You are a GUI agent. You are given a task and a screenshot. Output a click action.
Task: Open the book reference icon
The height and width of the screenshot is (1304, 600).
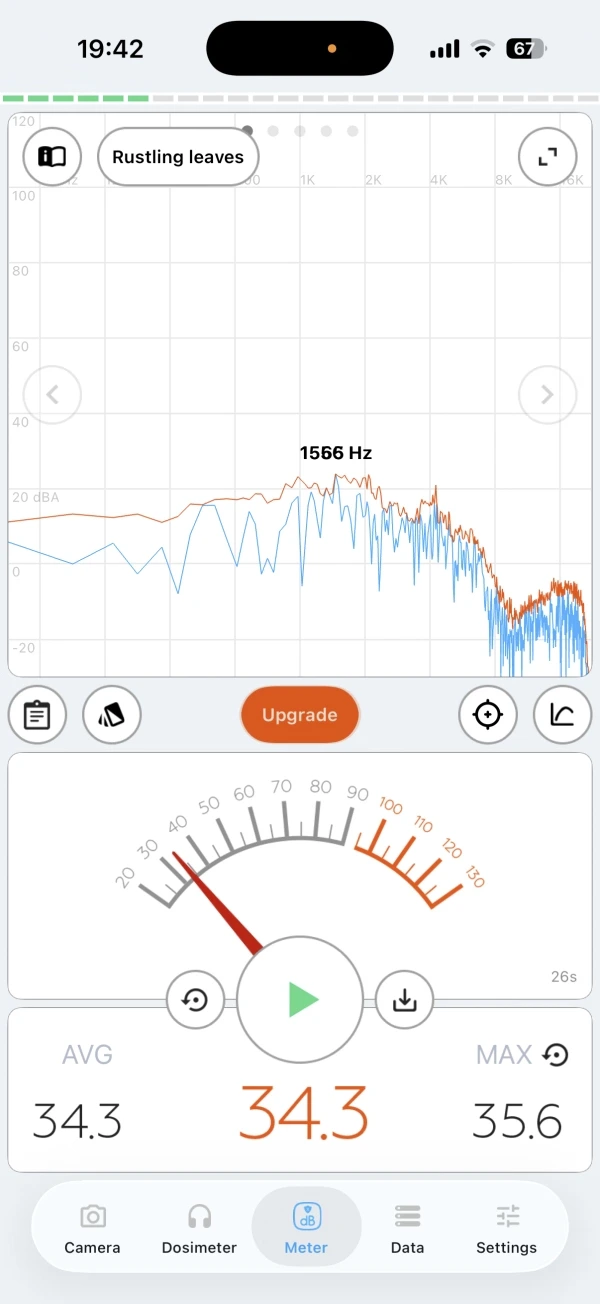click(52, 157)
